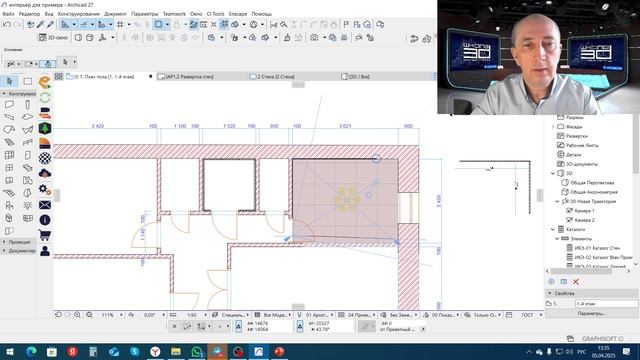This screenshot has height=360, width=640.
Task: Open the Конструирование menu
Action: click(79, 14)
